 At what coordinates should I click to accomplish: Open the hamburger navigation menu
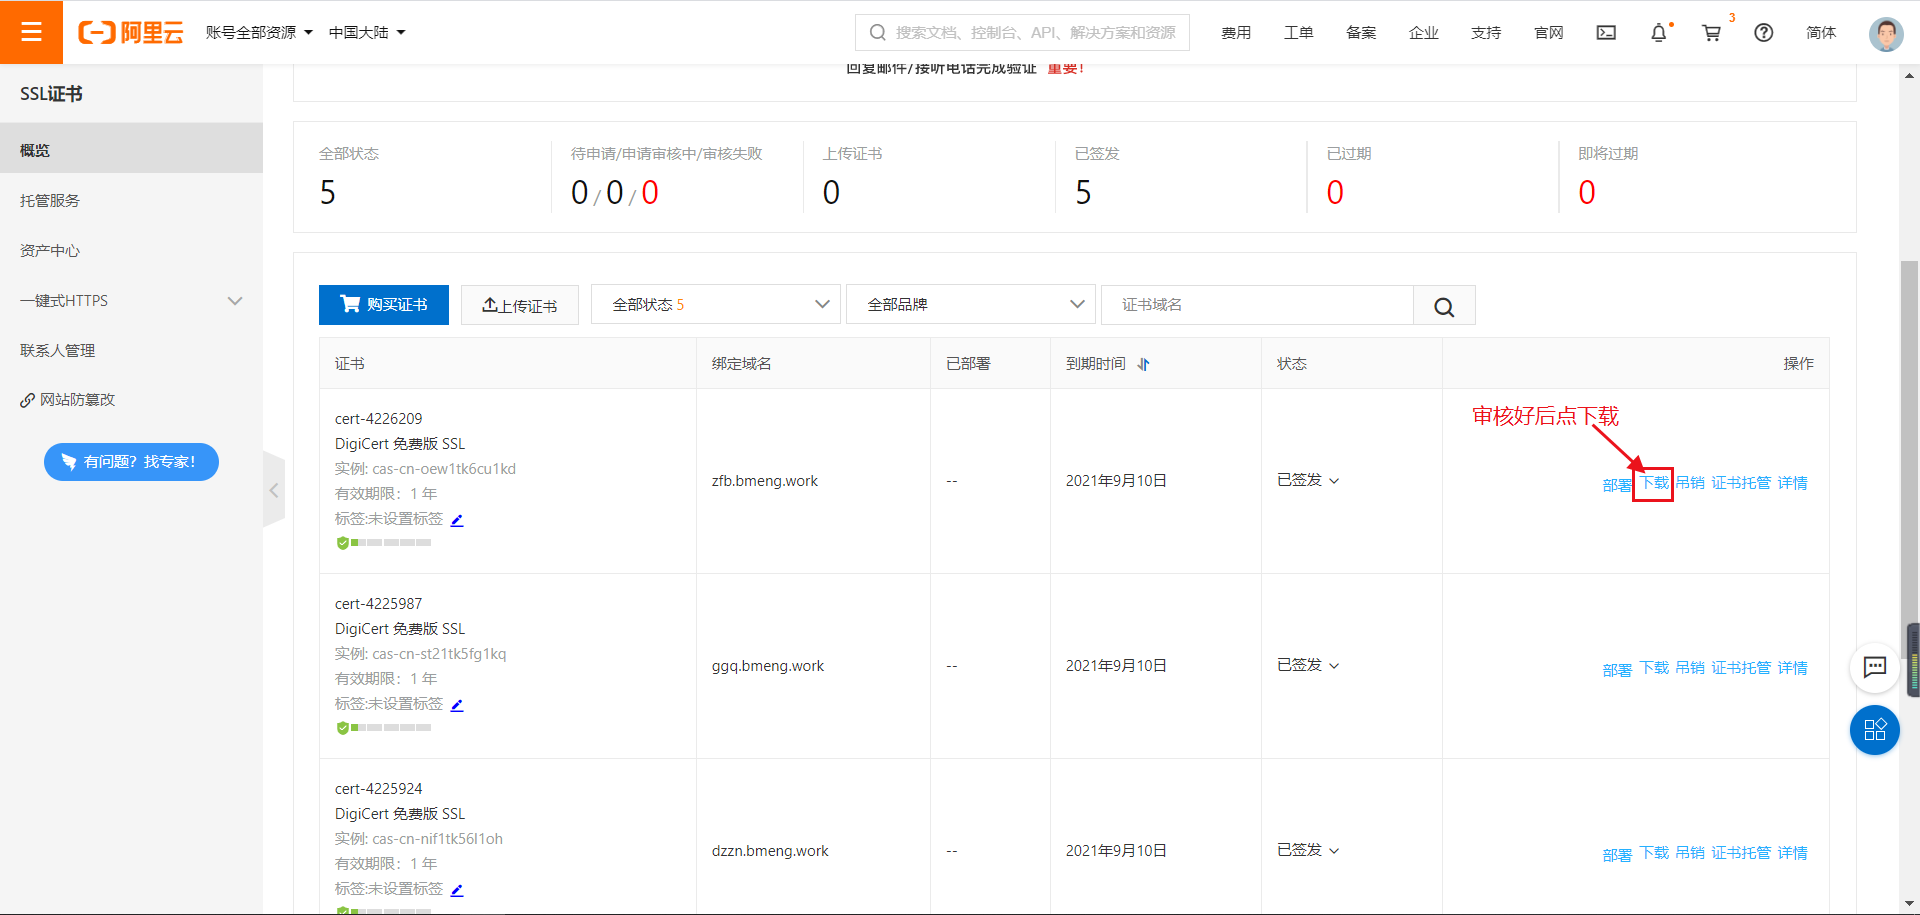[x=31, y=32]
